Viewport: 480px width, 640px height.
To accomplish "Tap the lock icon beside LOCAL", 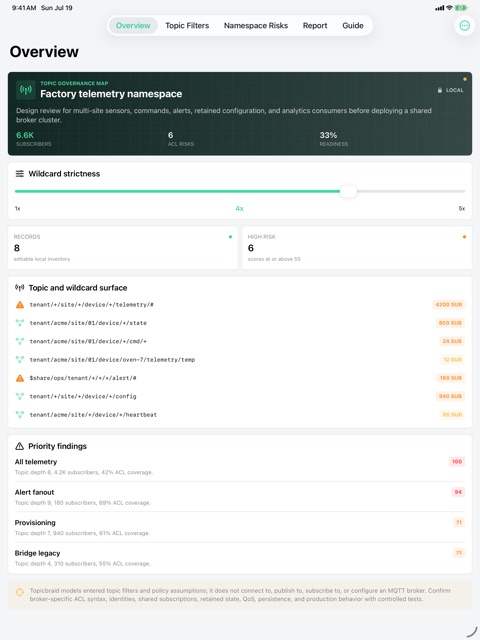I will pos(440,90).
